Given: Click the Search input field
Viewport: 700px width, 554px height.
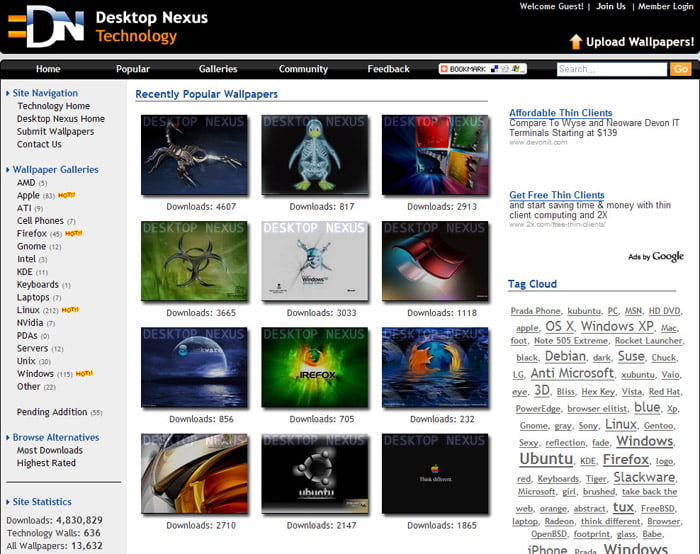Looking at the screenshot, I should coord(612,69).
